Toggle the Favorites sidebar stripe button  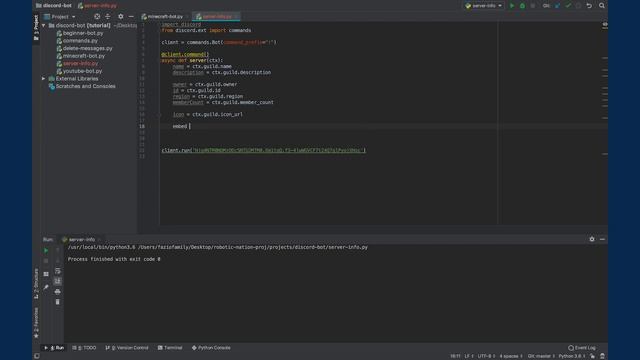36,323
